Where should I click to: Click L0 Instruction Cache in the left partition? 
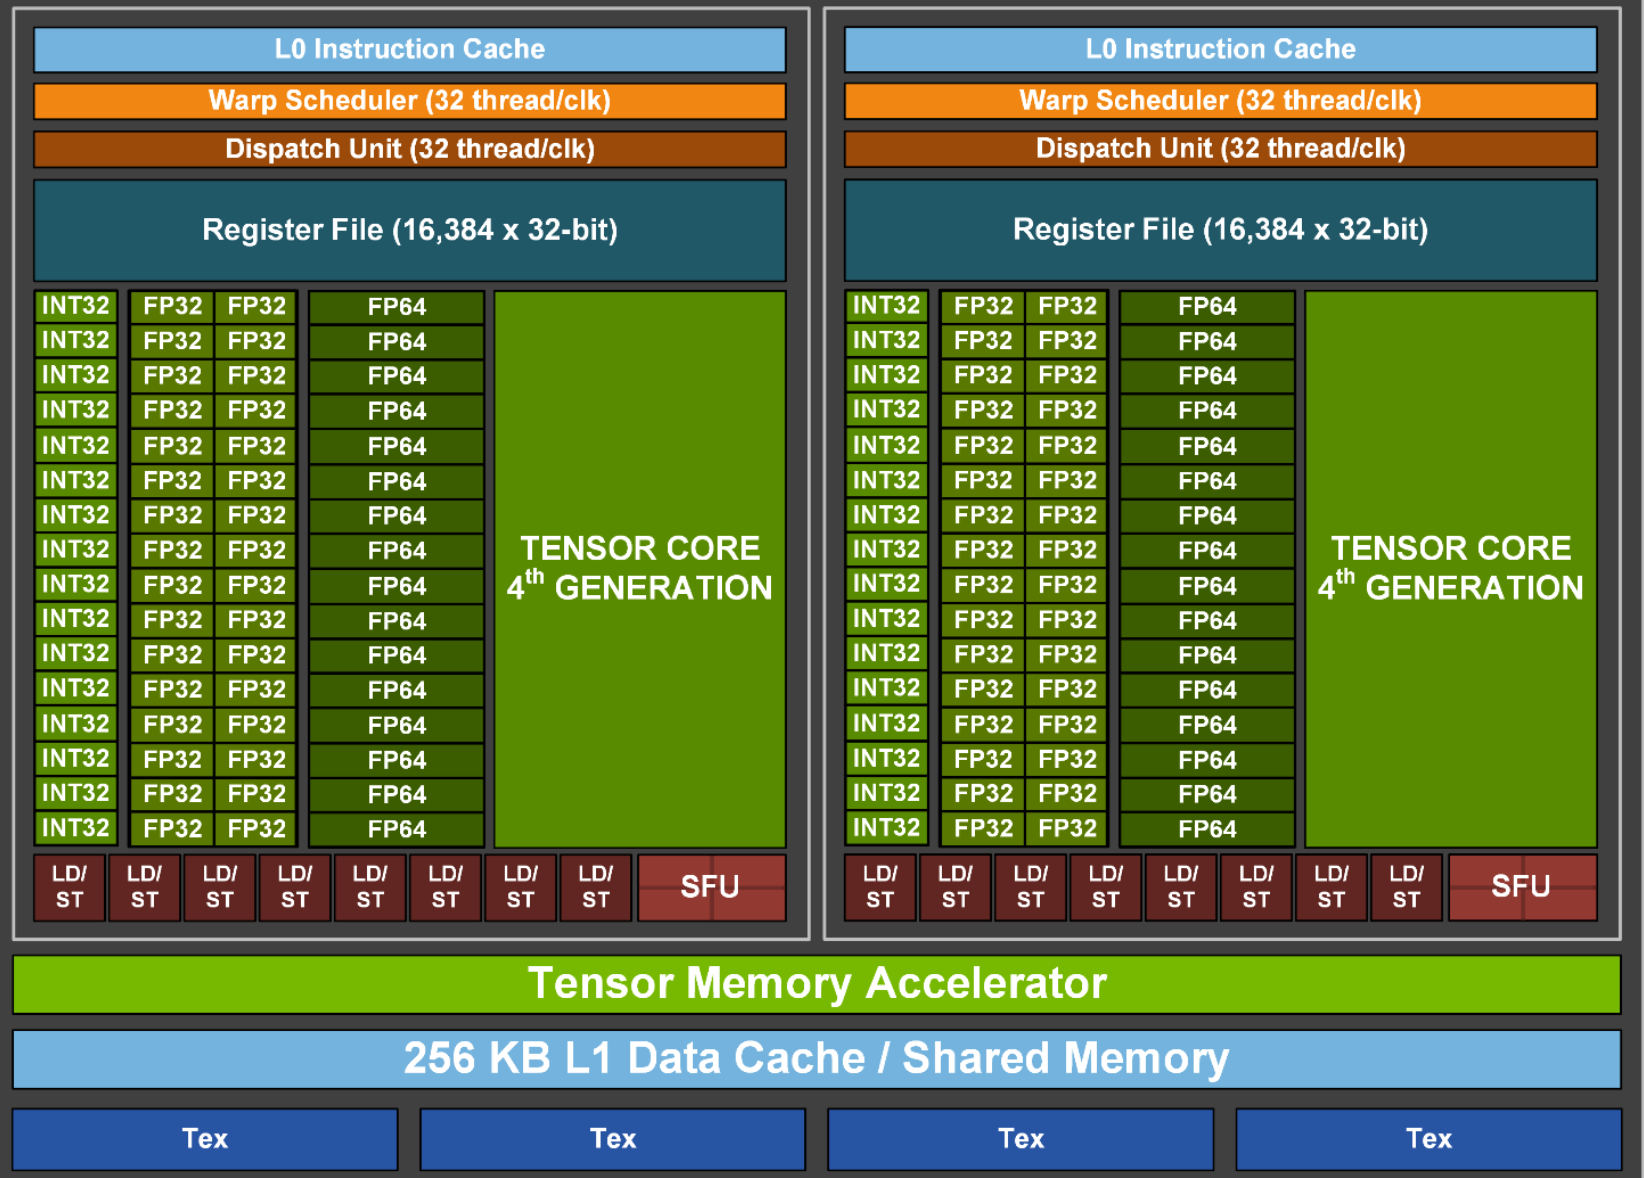[410, 50]
